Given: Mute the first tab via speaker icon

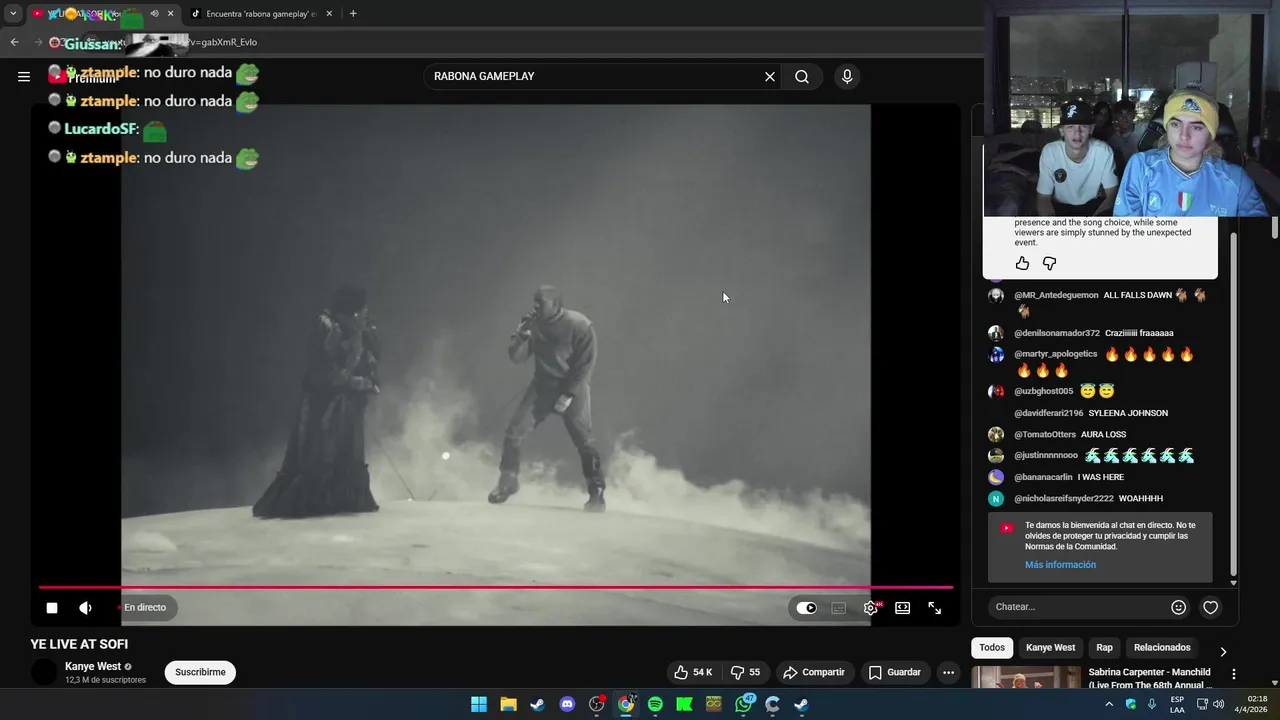Looking at the screenshot, I should point(154,14).
